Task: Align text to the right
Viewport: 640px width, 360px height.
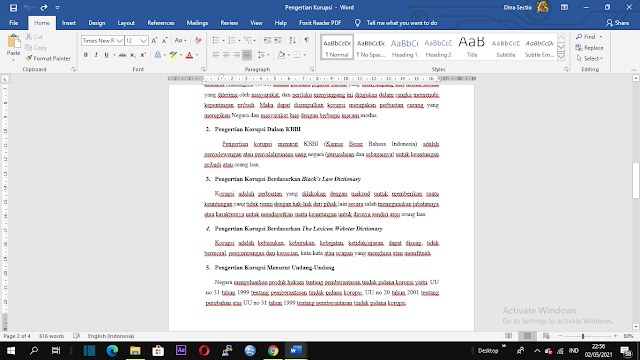Action: pyautogui.click(x=236, y=55)
